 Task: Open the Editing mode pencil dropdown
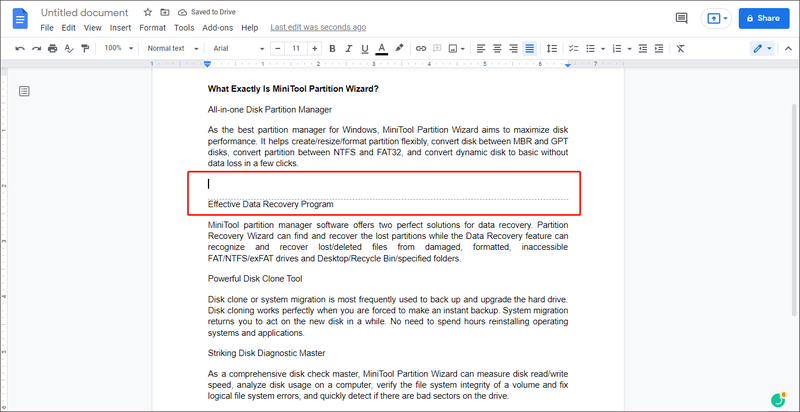(762, 48)
